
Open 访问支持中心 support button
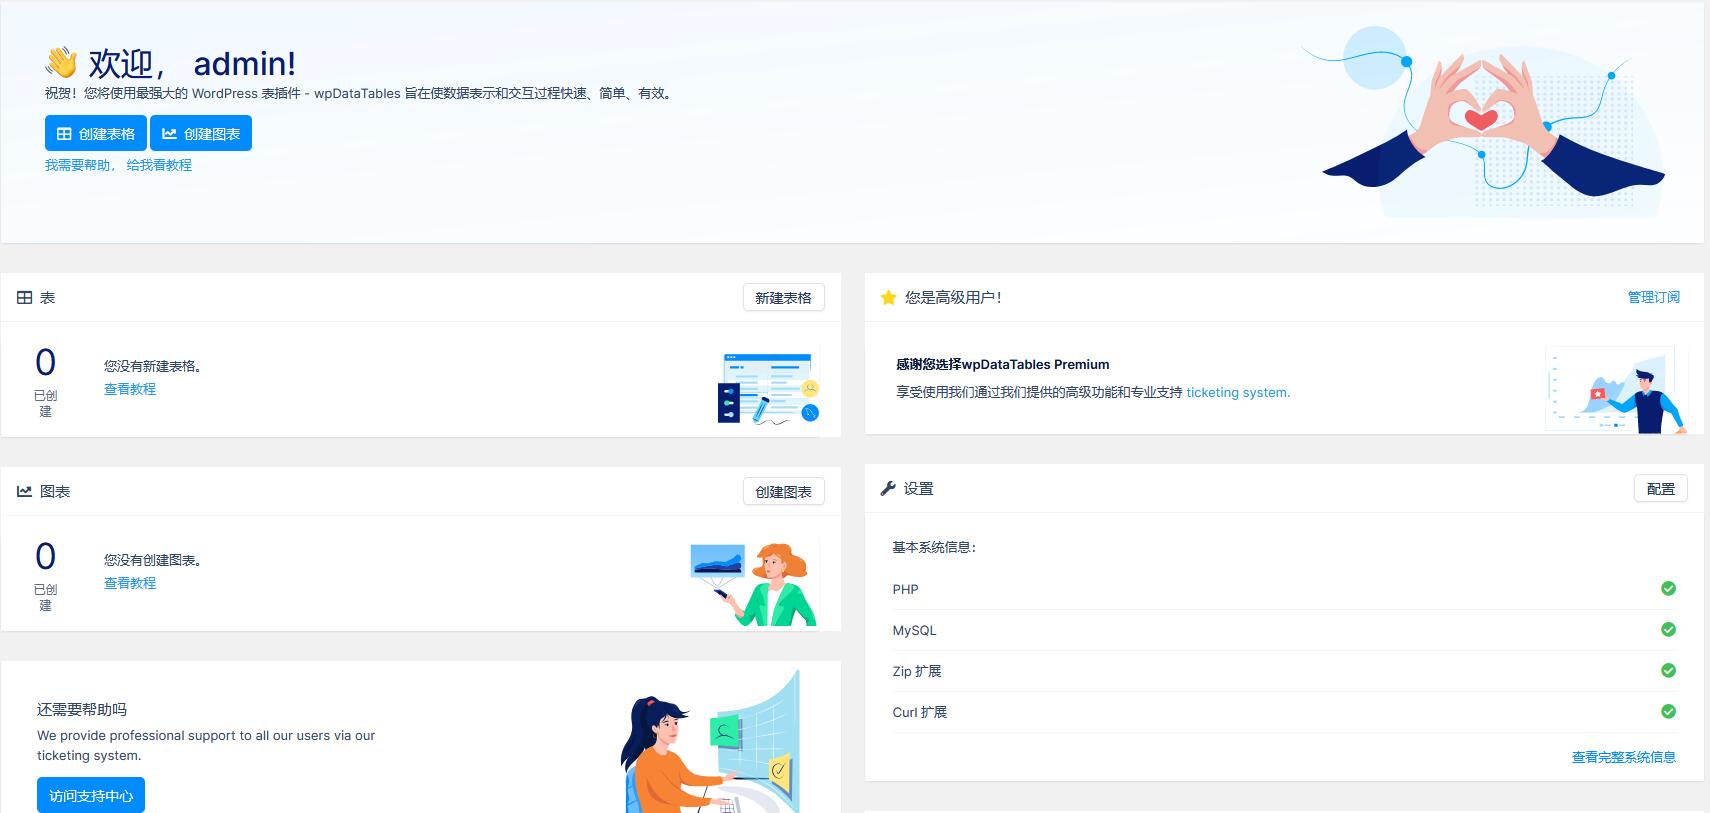tap(91, 796)
